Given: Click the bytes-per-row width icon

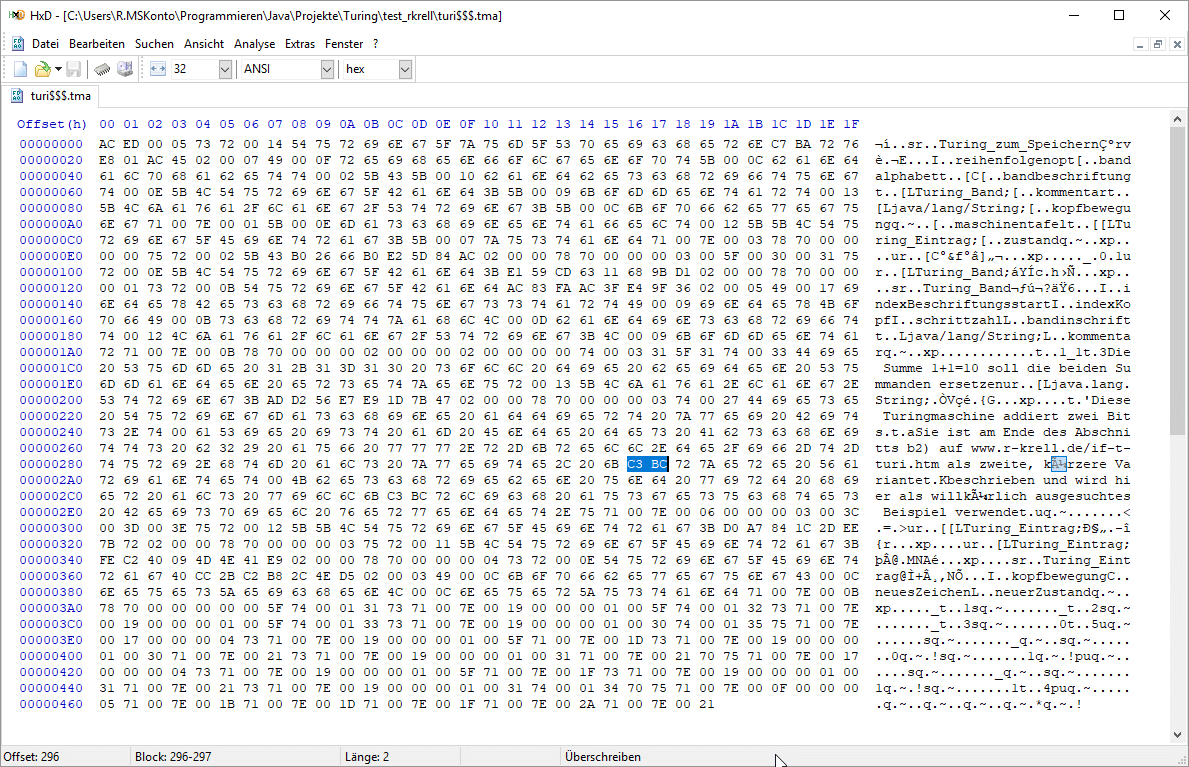Looking at the screenshot, I should 158,69.
